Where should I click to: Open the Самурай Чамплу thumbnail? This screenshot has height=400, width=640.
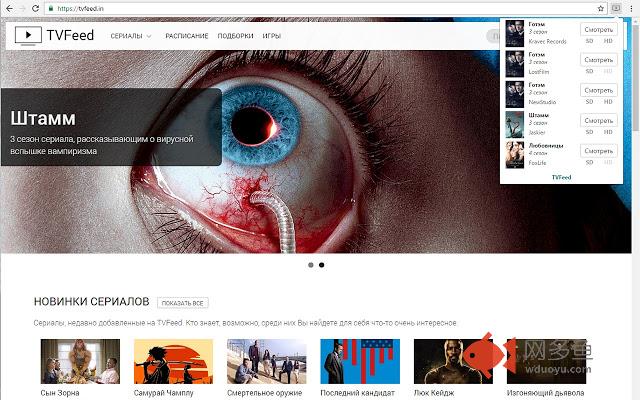pos(173,361)
